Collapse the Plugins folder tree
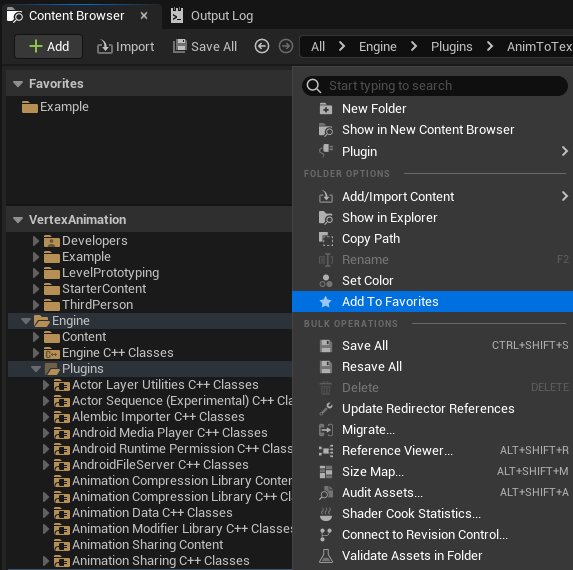The image size is (573, 570). pyautogui.click(x=36, y=369)
